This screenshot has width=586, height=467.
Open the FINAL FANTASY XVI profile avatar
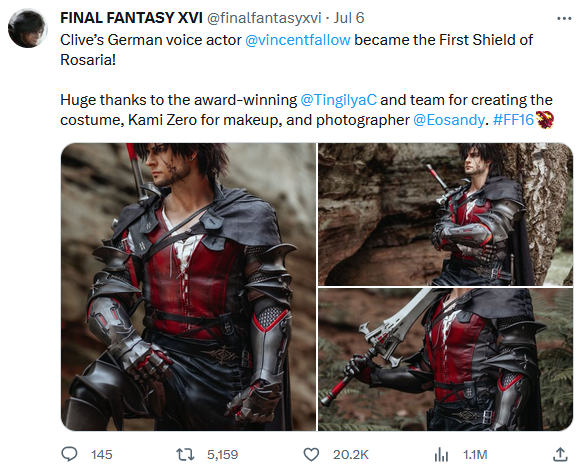[x=28, y=28]
